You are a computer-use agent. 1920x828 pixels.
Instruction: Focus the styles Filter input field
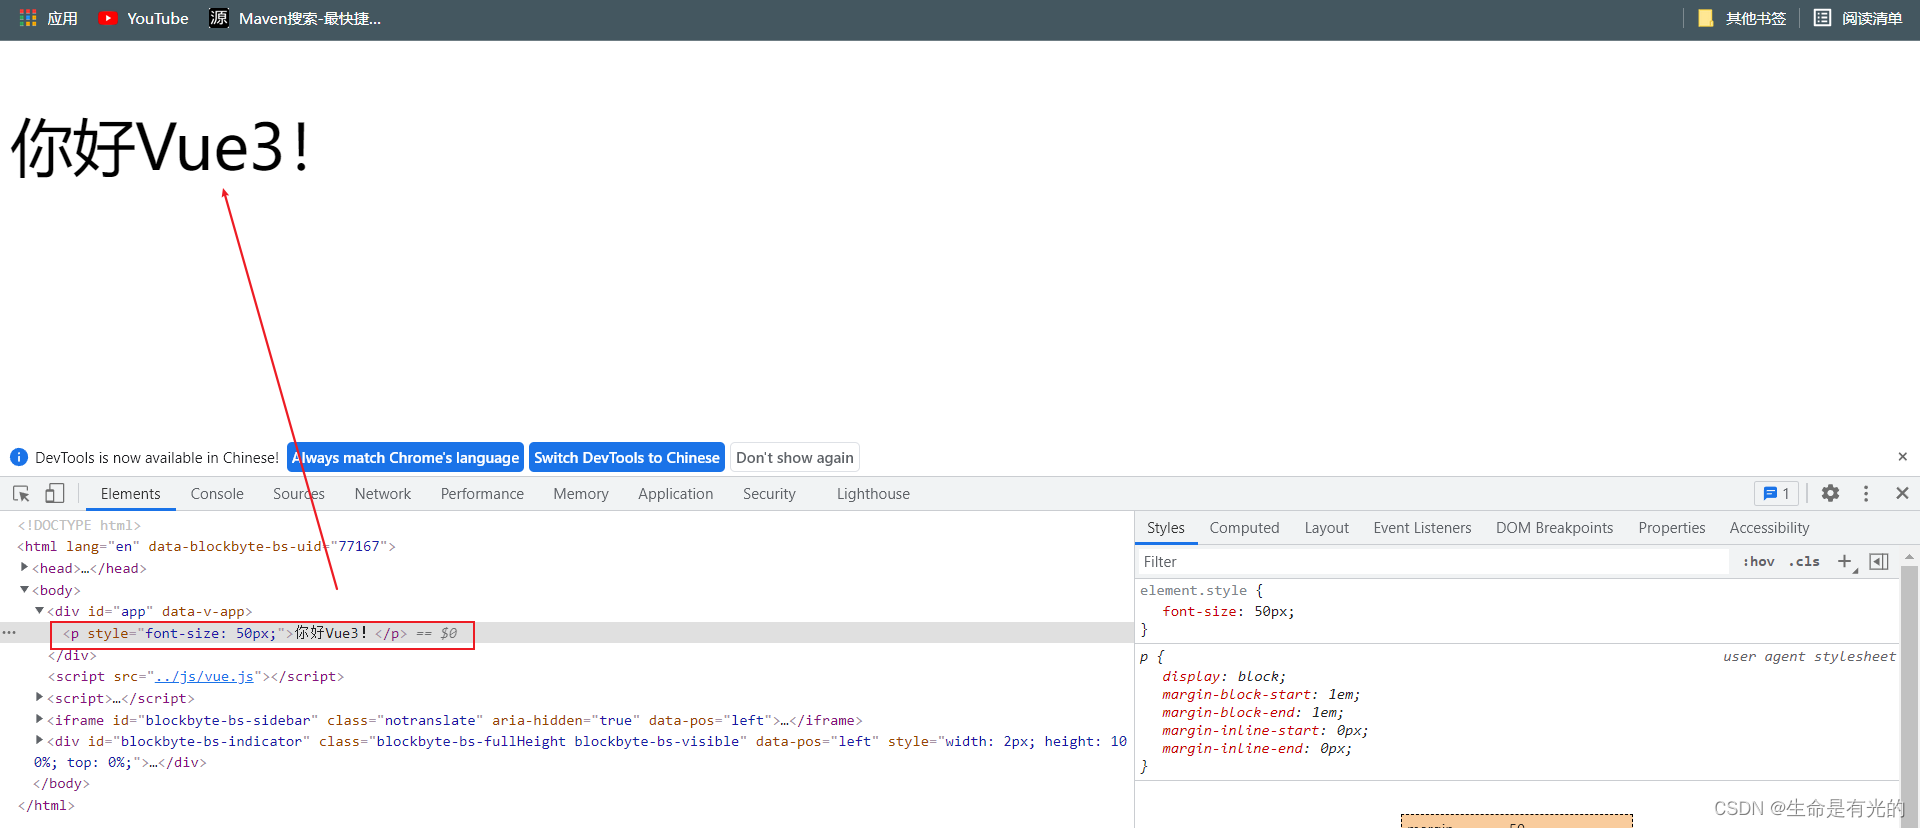pyautogui.click(x=1433, y=562)
